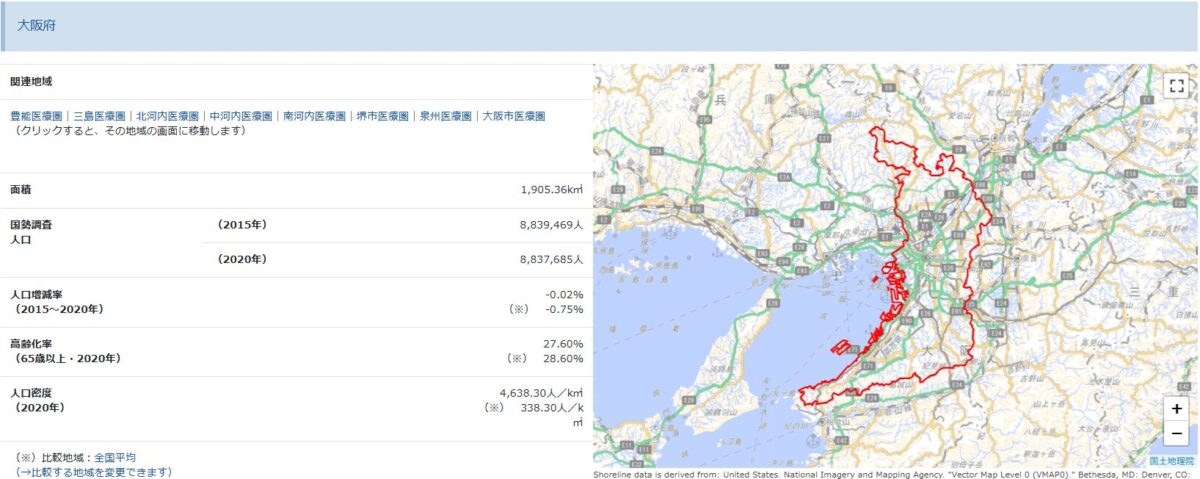Open the 豊能医療圏 region page
The image size is (1200, 479).
[37, 116]
